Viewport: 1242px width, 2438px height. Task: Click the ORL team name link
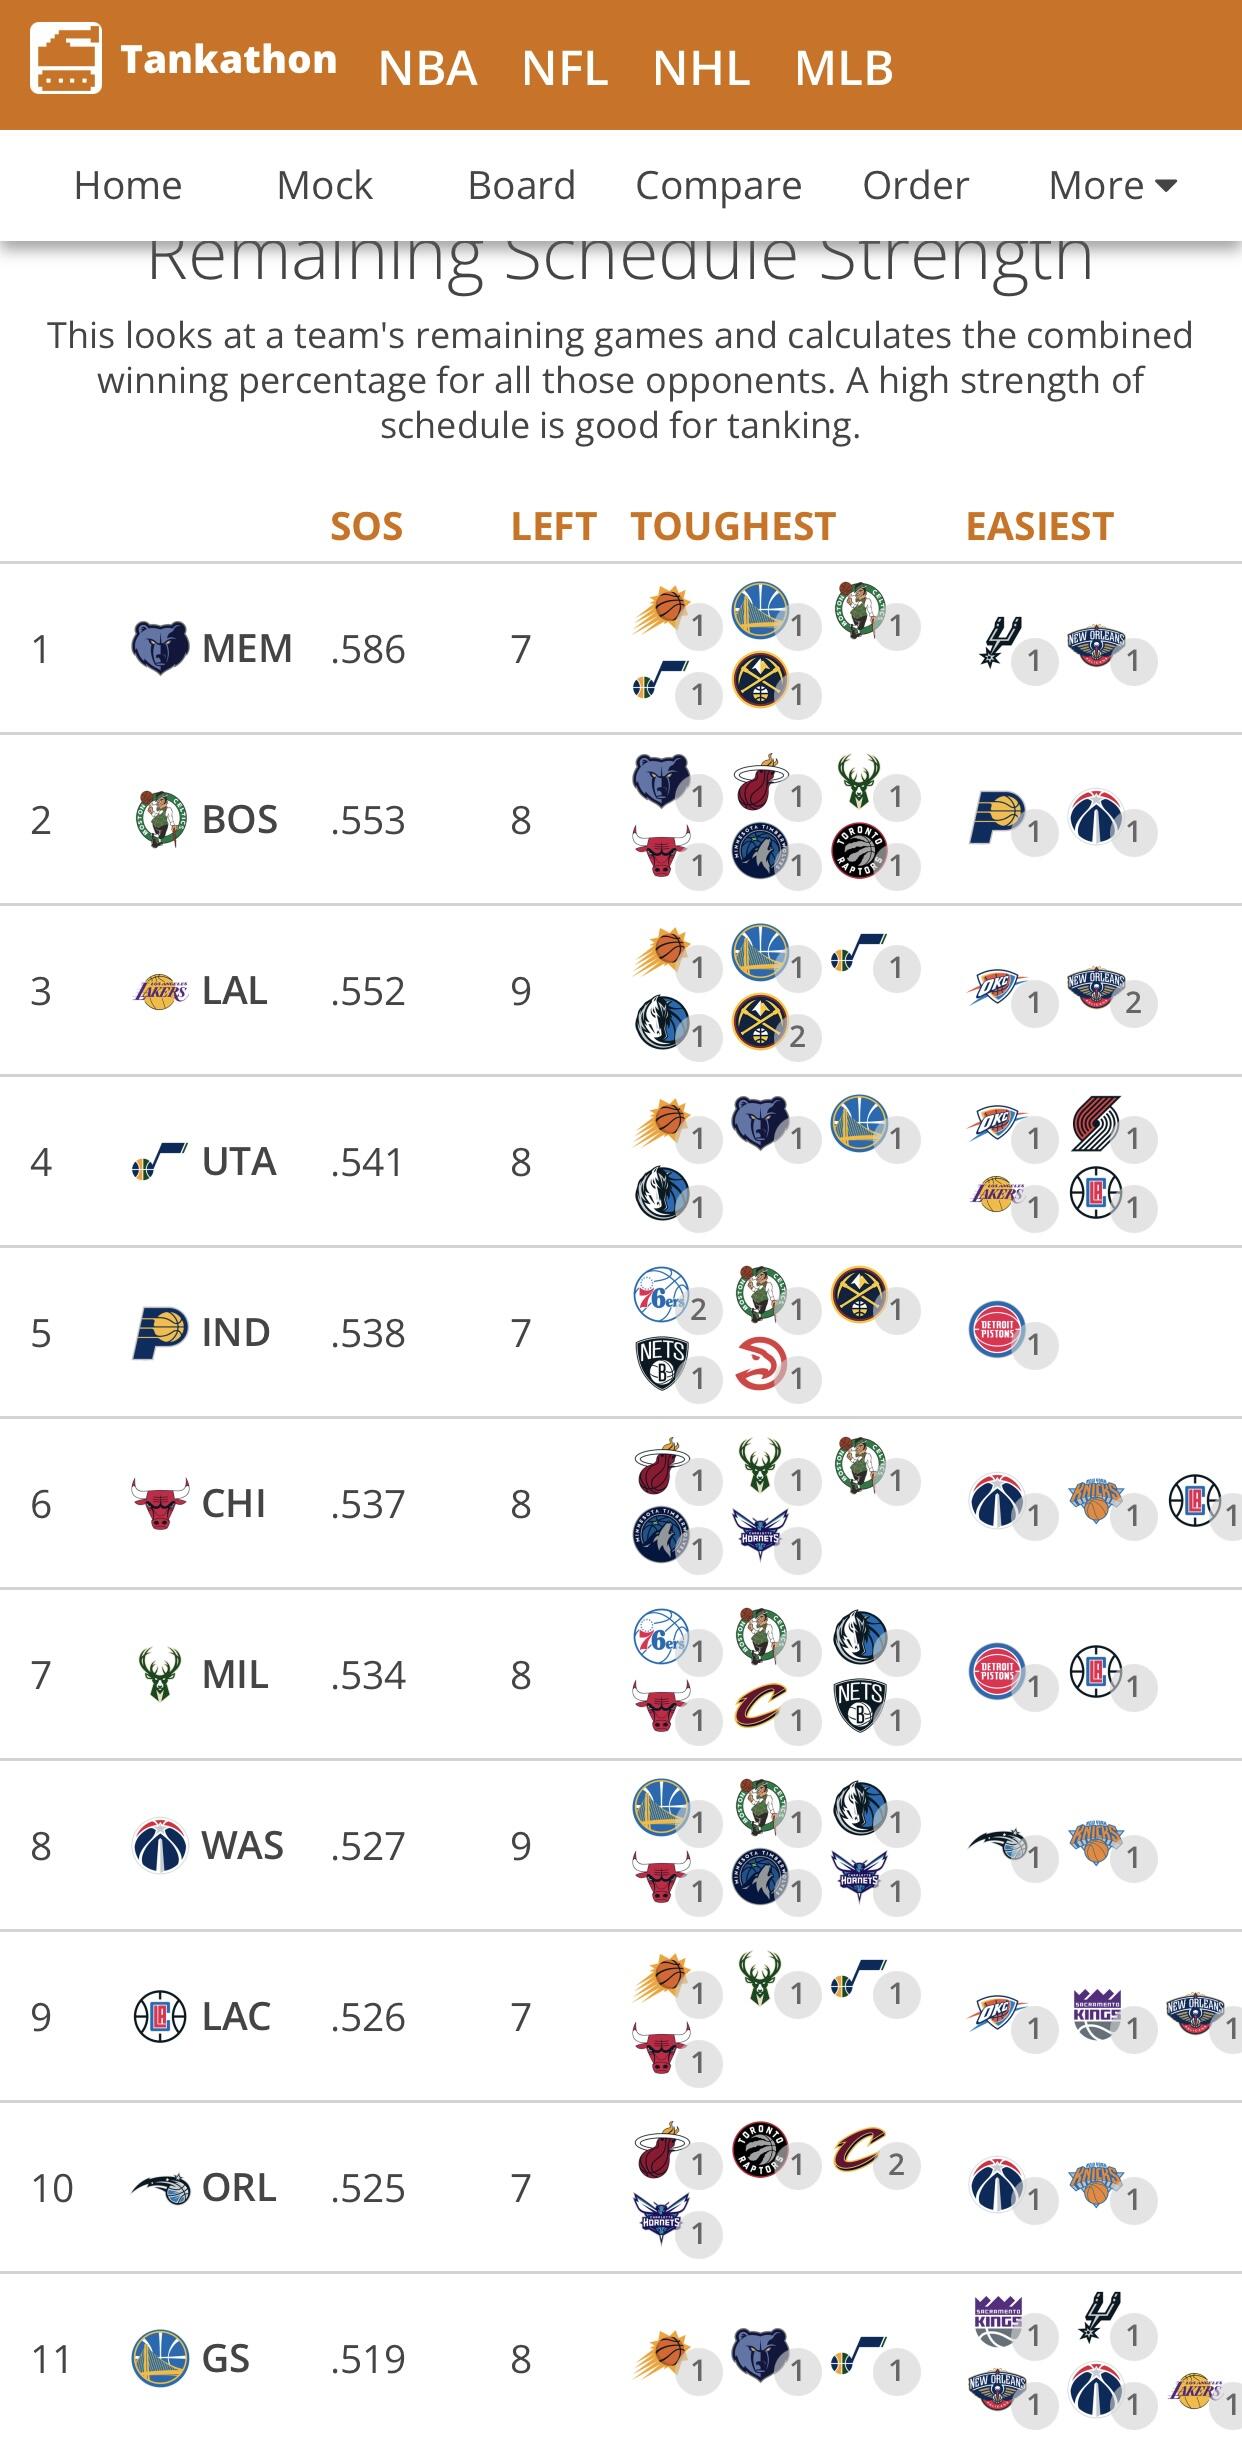(239, 2187)
